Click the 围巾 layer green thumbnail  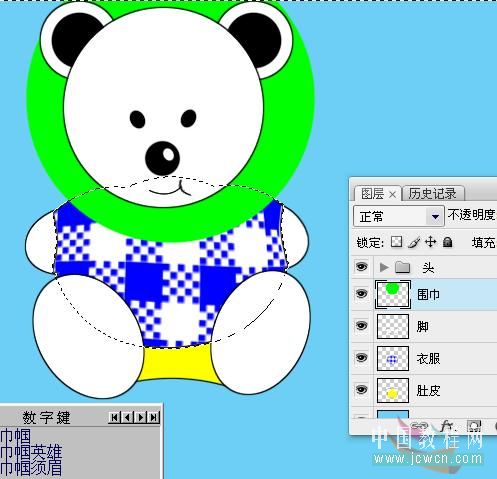tap(393, 294)
